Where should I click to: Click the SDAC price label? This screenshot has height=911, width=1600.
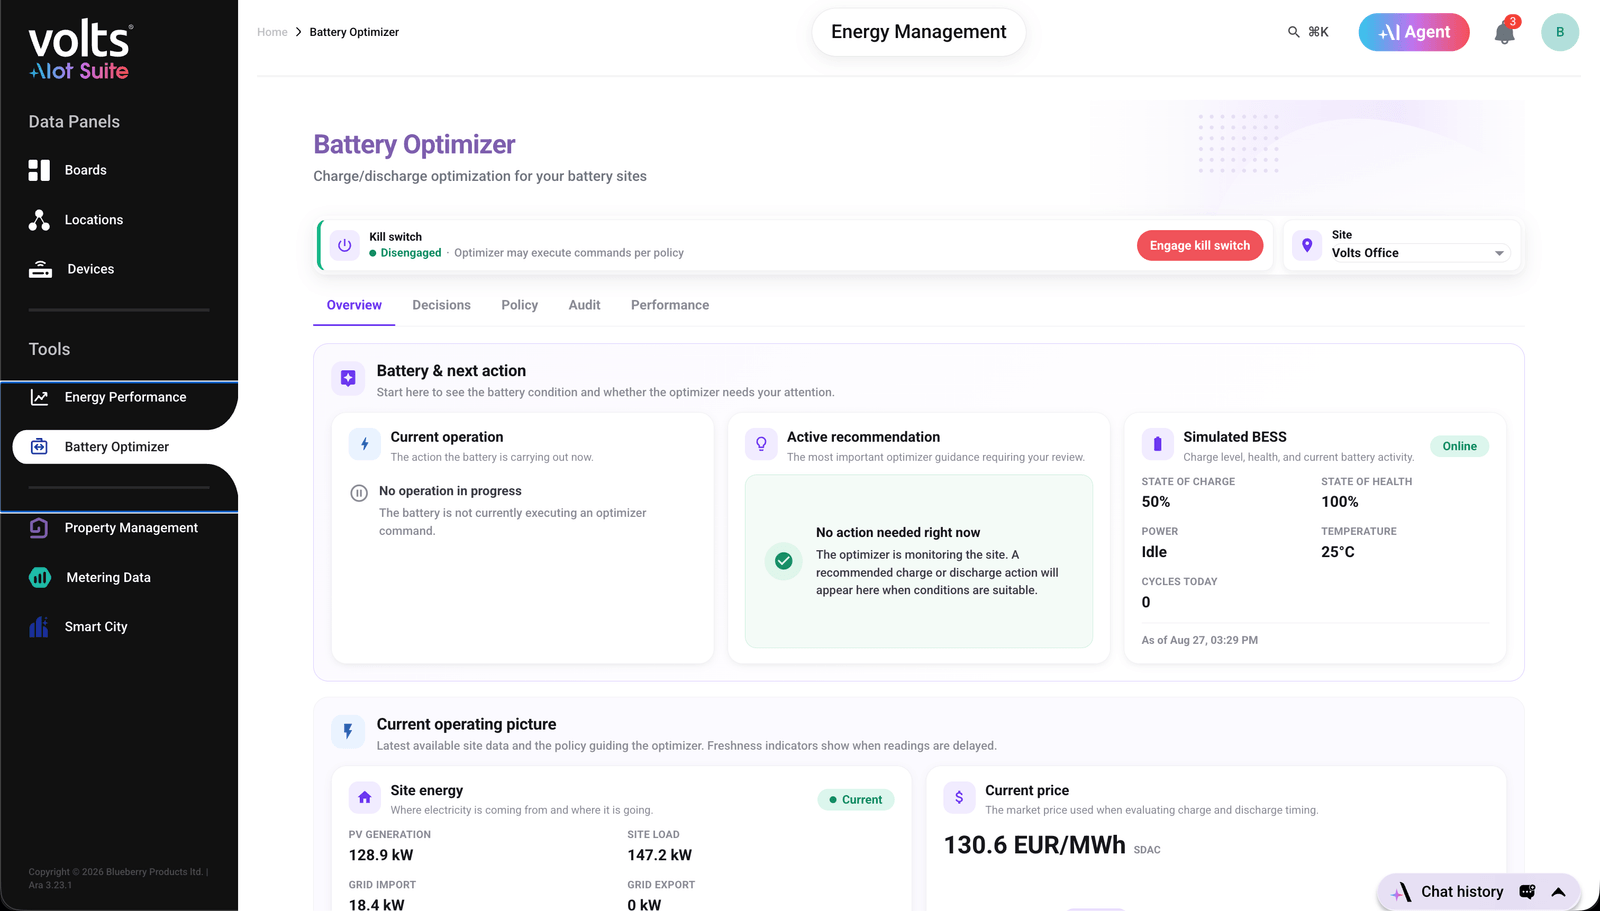(x=1147, y=850)
